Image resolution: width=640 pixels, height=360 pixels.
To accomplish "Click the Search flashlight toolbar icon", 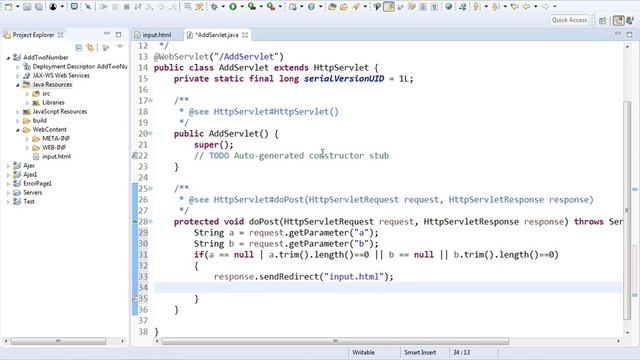I will pyautogui.click(x=356, y=7).
